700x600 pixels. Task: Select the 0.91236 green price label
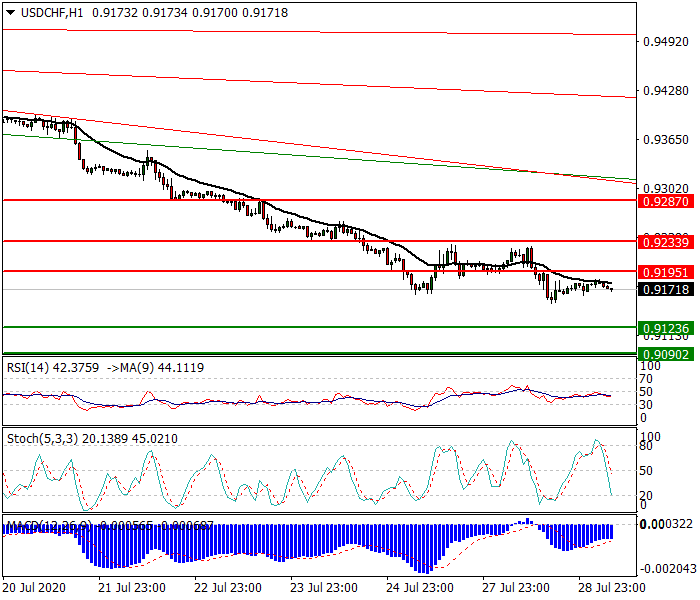click(x=666, y=329)
